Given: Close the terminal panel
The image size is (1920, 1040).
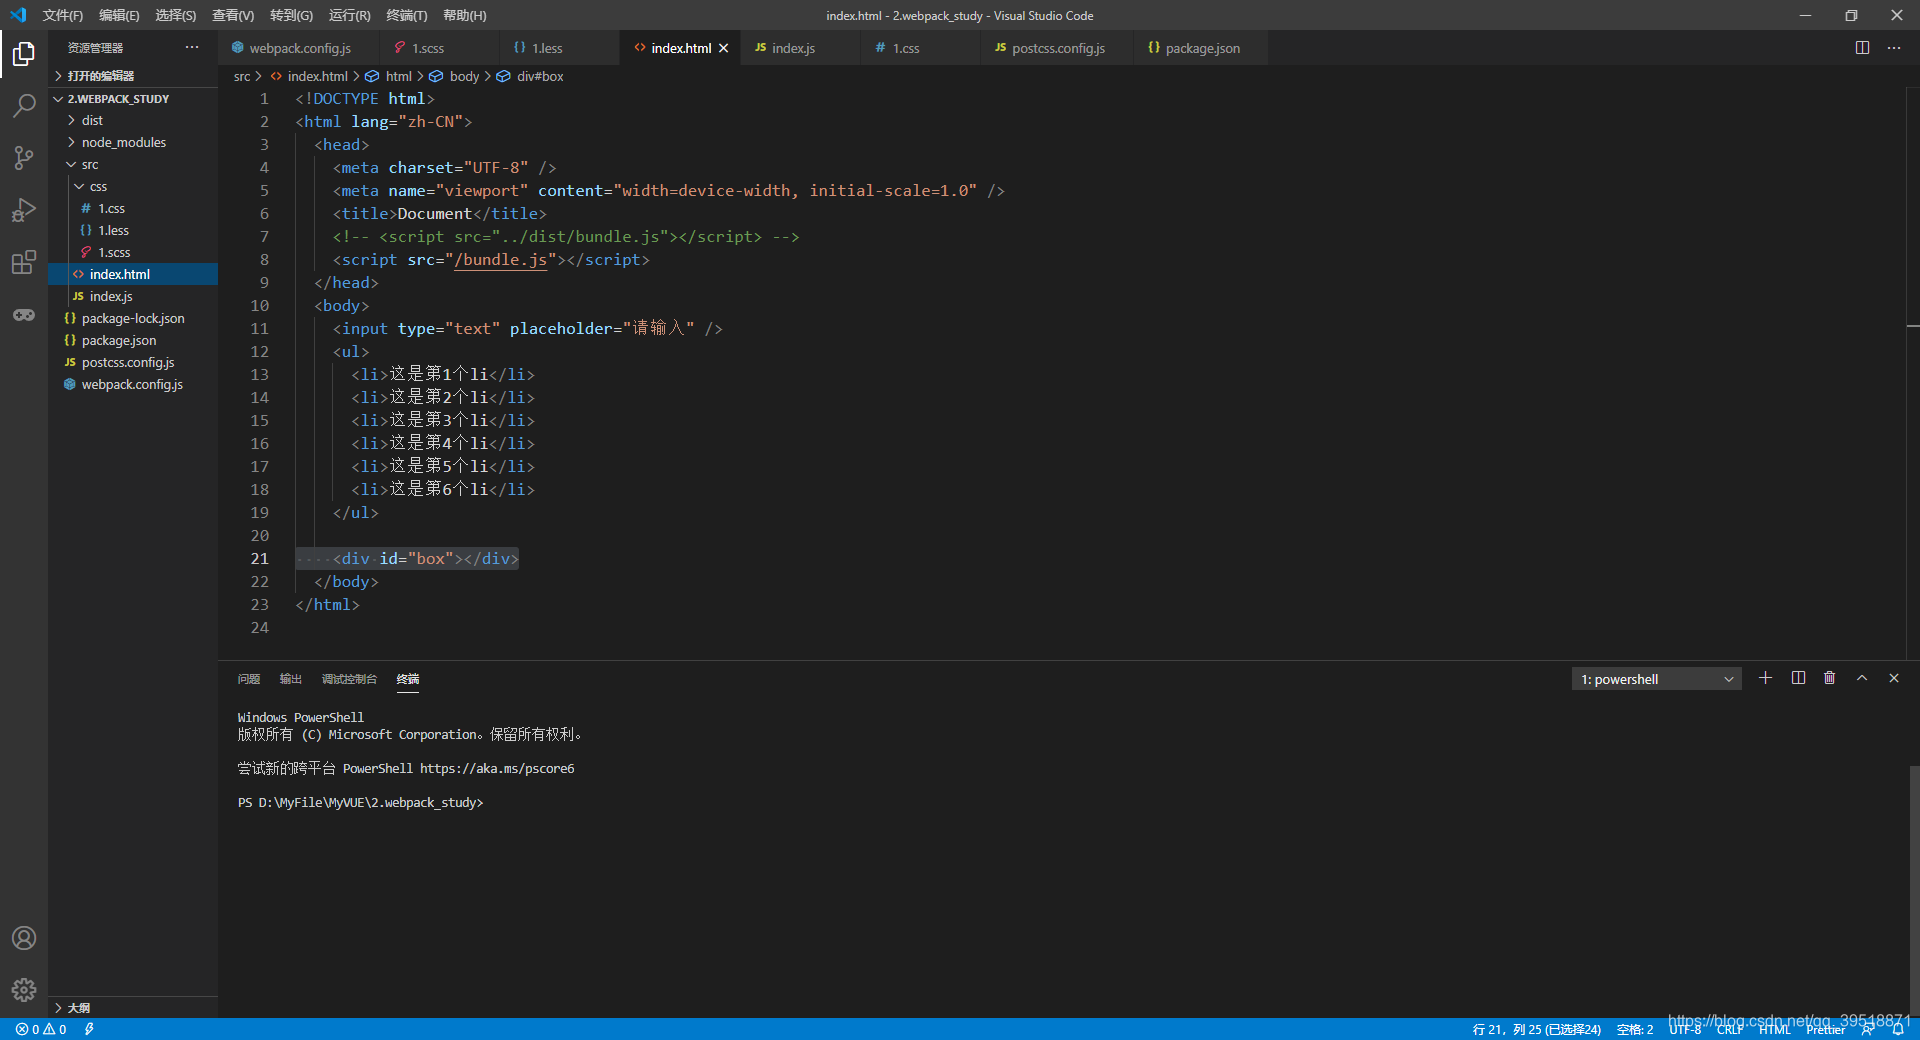Looking at the screenshot, I should [1894, 678].
